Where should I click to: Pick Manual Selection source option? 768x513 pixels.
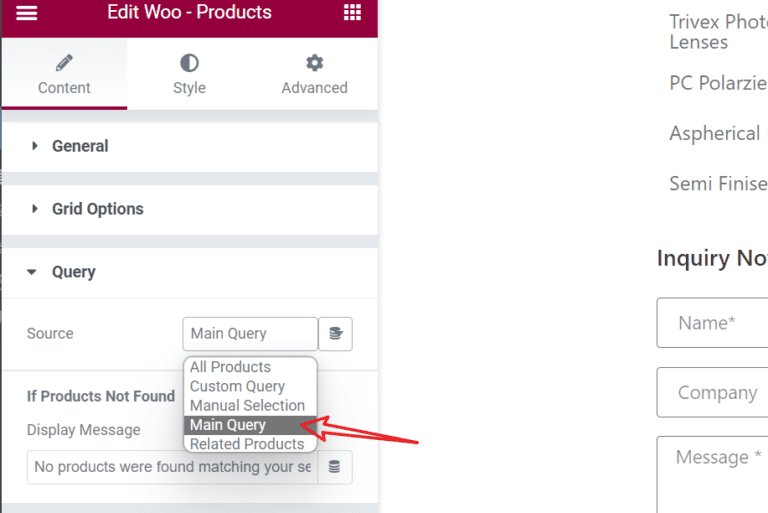(x=247, y=405)
